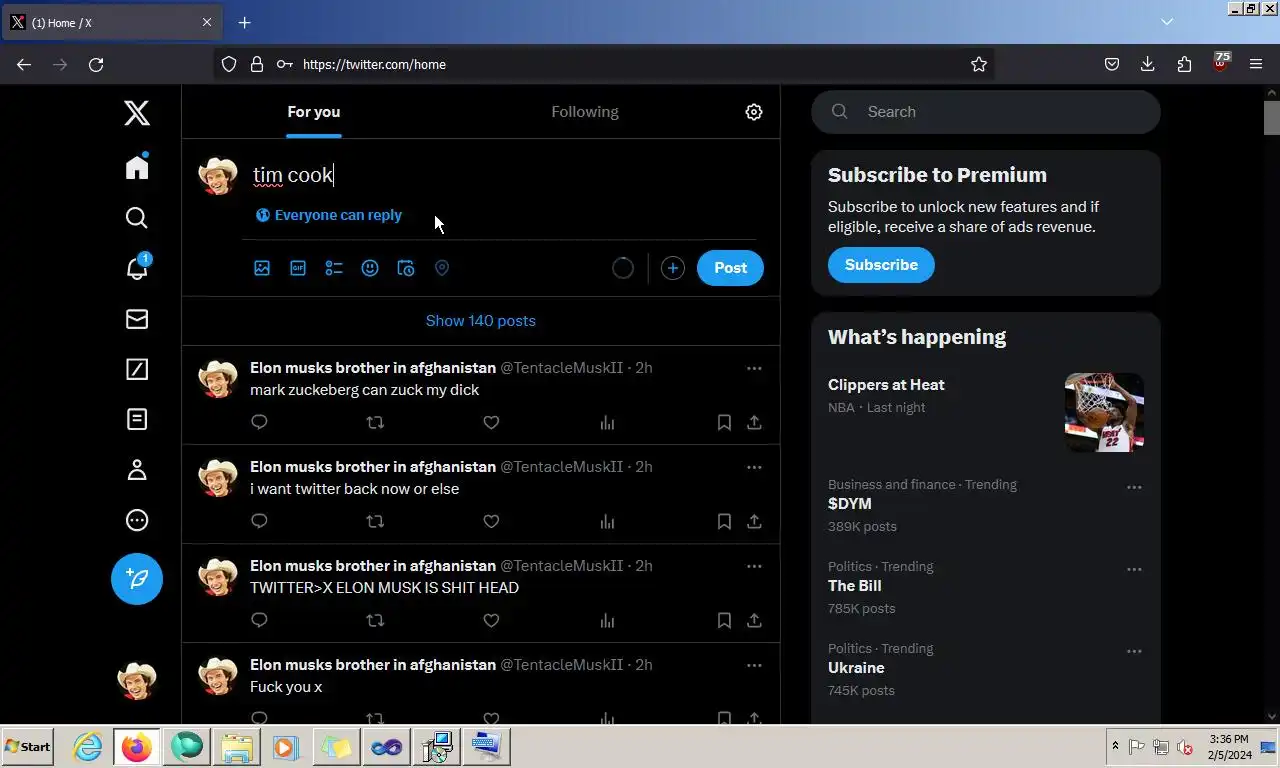Change 'Everyone can reply' audience setting
Screen dimensions: 1280x768
329,215
